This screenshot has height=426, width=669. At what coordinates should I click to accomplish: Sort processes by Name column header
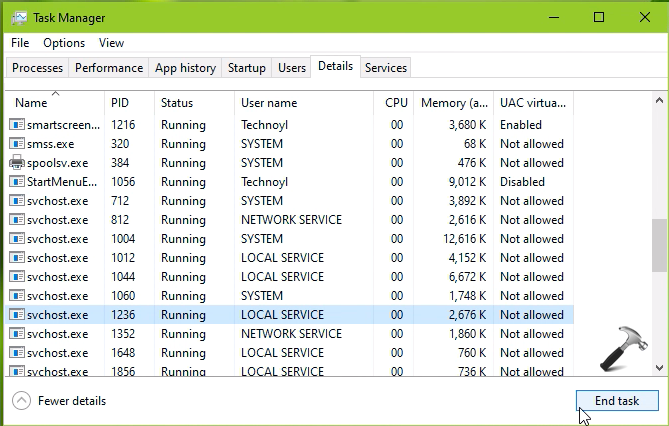32,103
